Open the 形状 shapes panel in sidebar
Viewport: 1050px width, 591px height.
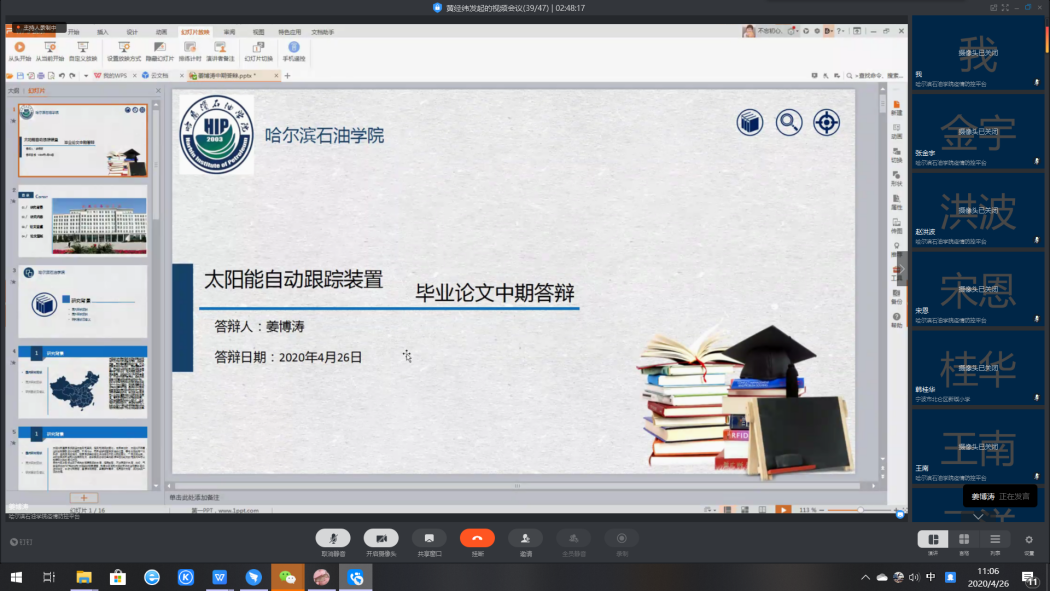pos(896,178)
